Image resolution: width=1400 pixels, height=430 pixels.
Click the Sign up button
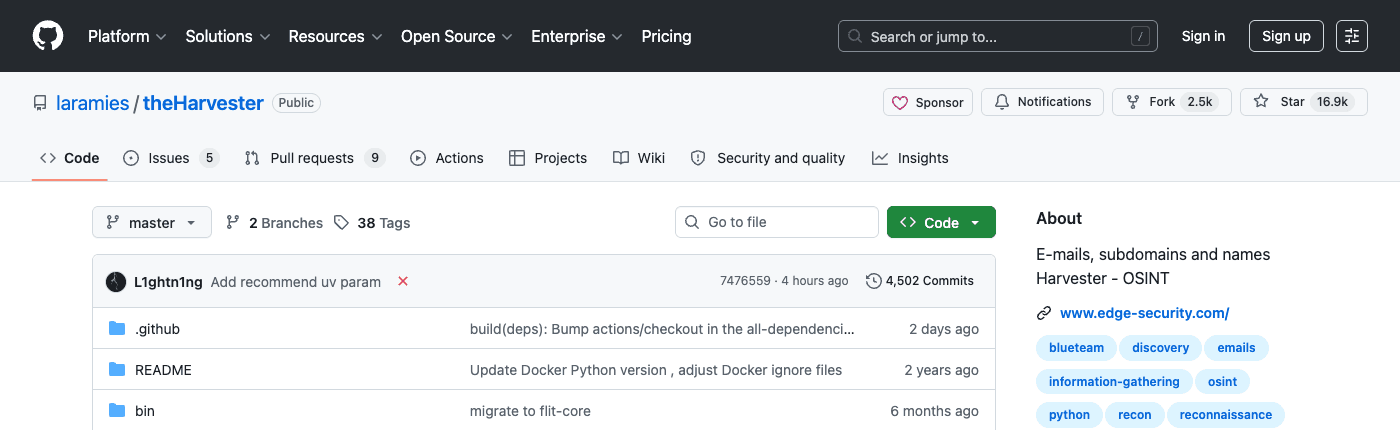(1286, 36)
